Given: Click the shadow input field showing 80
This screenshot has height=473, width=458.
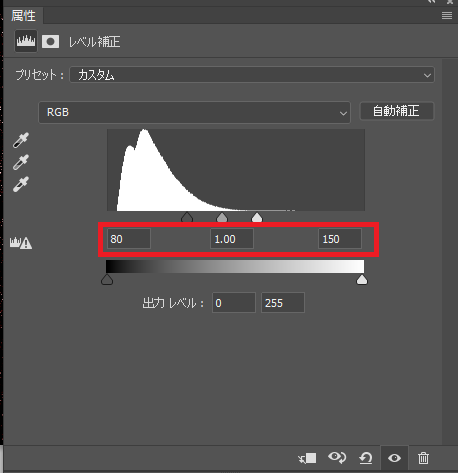Looking at the screenshot, I should coord(129,239).
